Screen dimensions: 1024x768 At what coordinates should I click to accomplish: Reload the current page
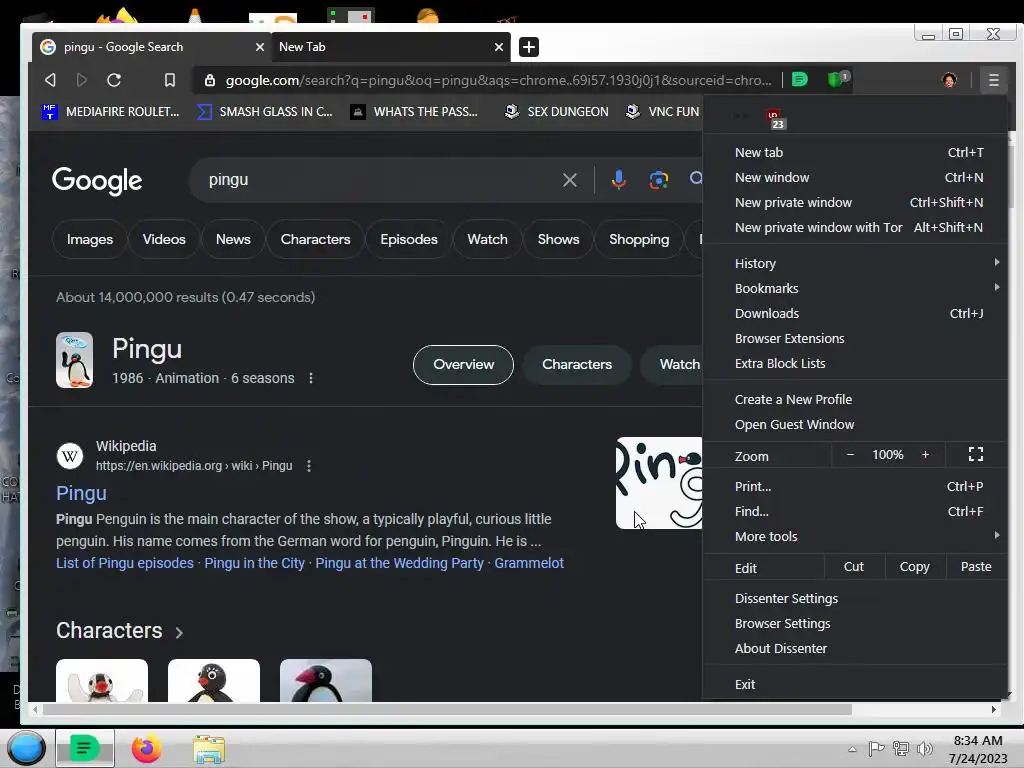click(114, 80)
